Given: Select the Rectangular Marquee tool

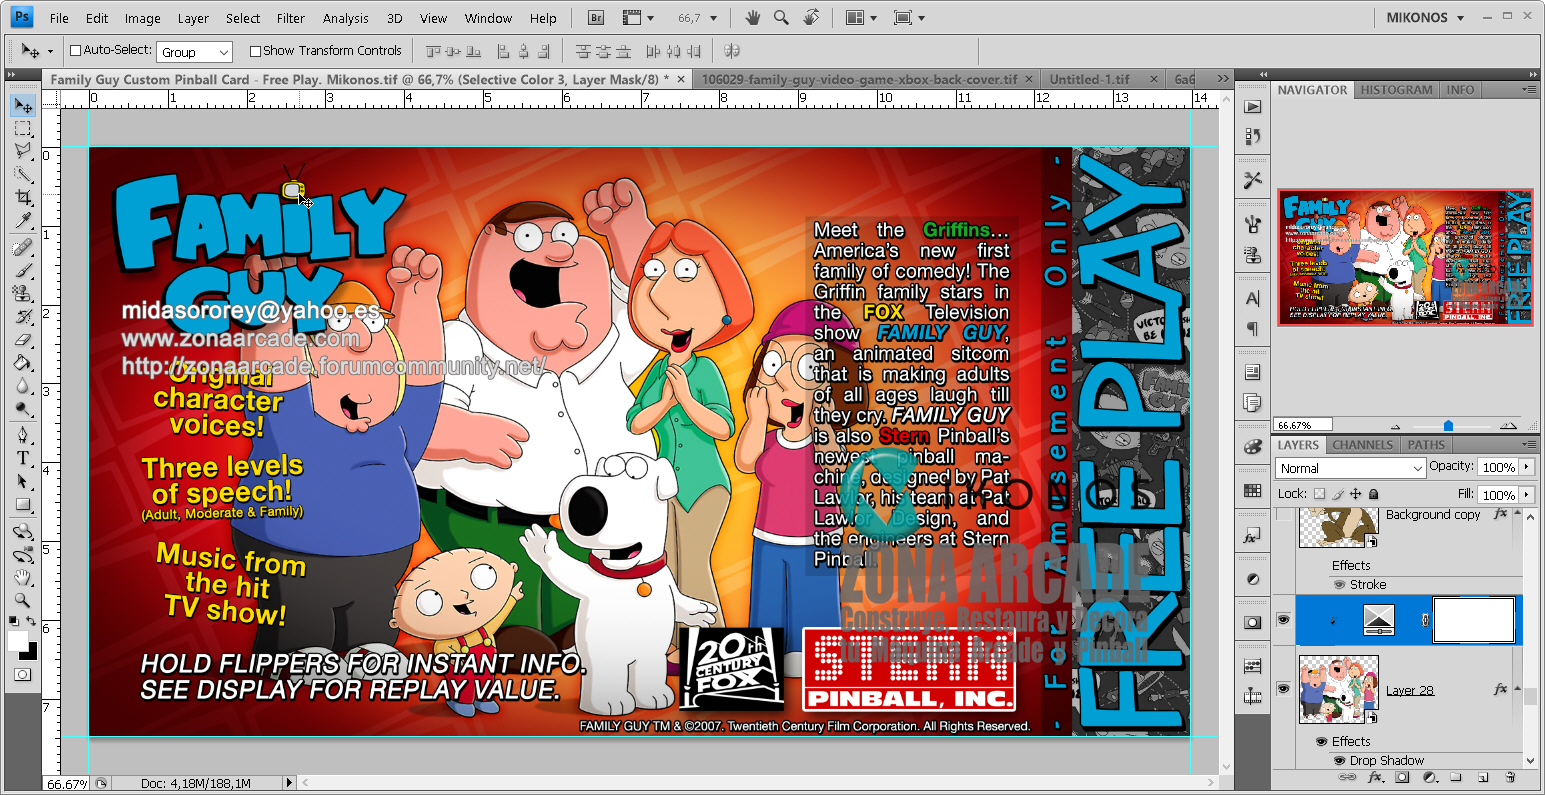Looking at the screenshot, I should coord(23,129).
